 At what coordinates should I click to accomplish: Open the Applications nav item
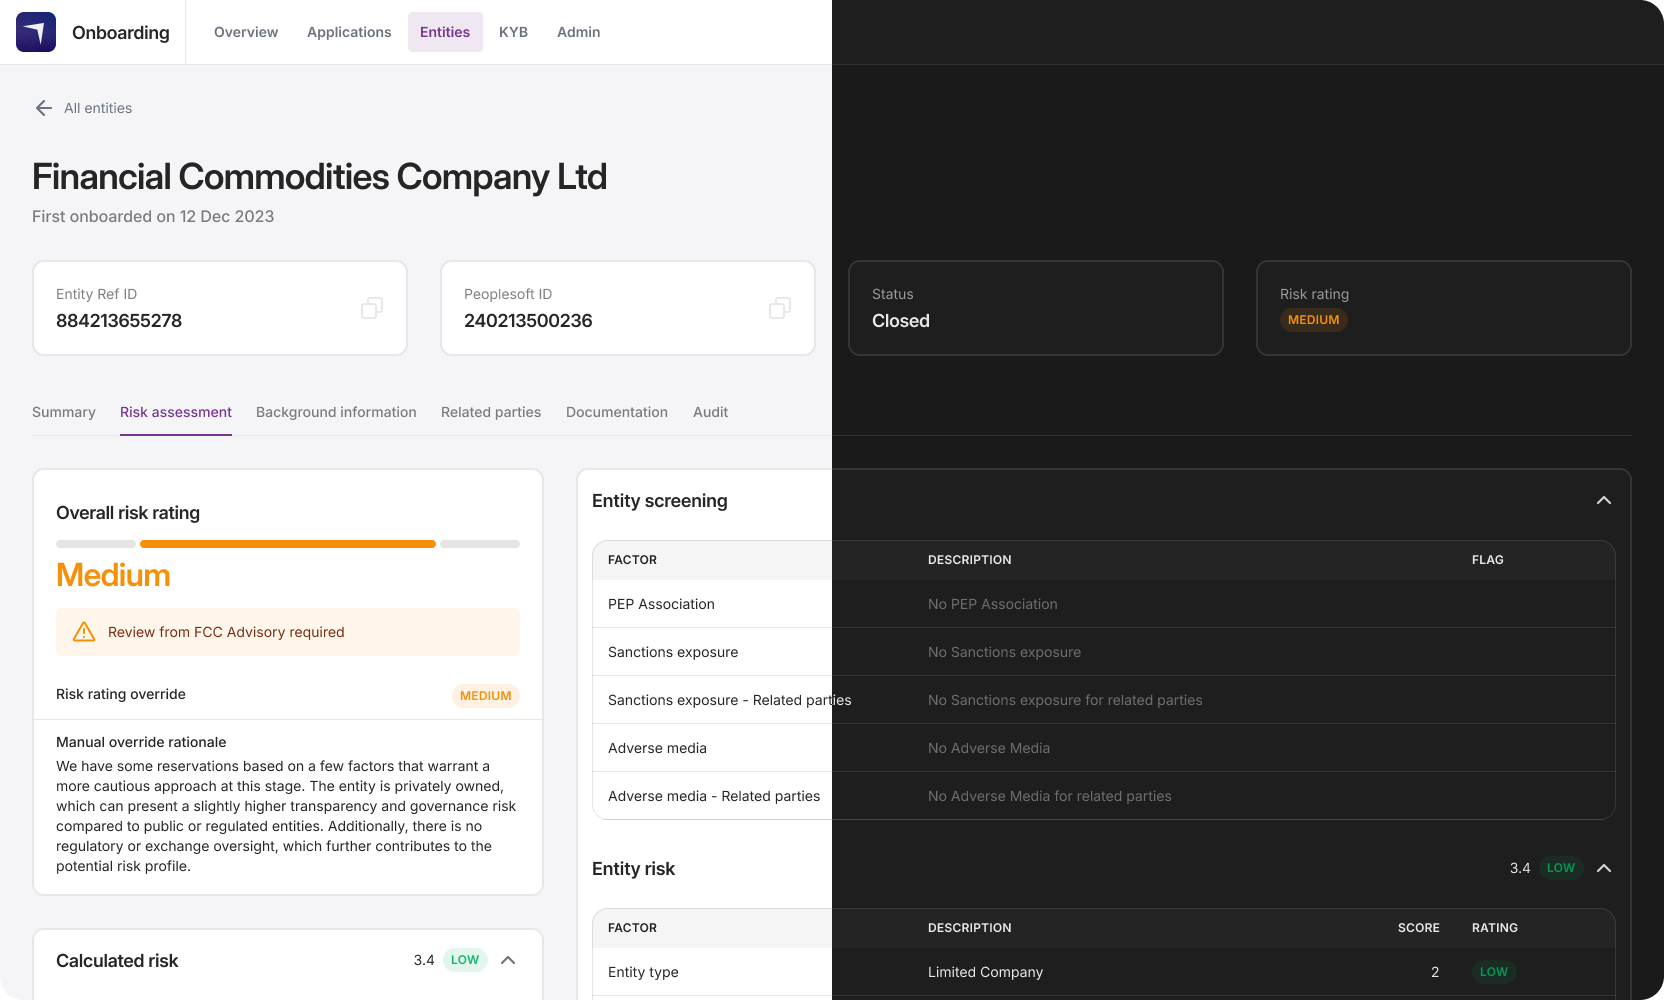tap(349, 32)
